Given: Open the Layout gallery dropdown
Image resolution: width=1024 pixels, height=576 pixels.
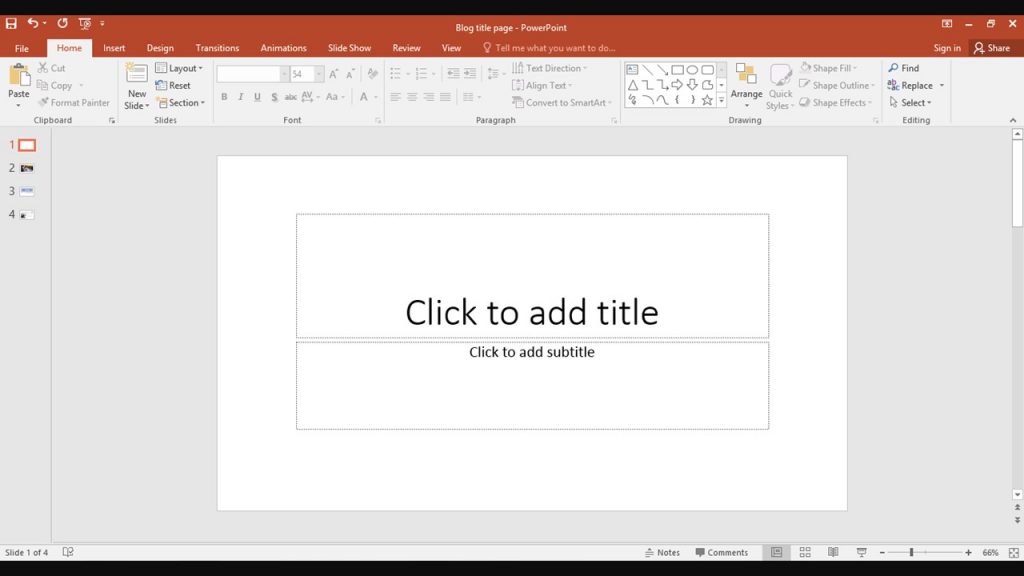Looking at the screenshot, I should (181, 68).
